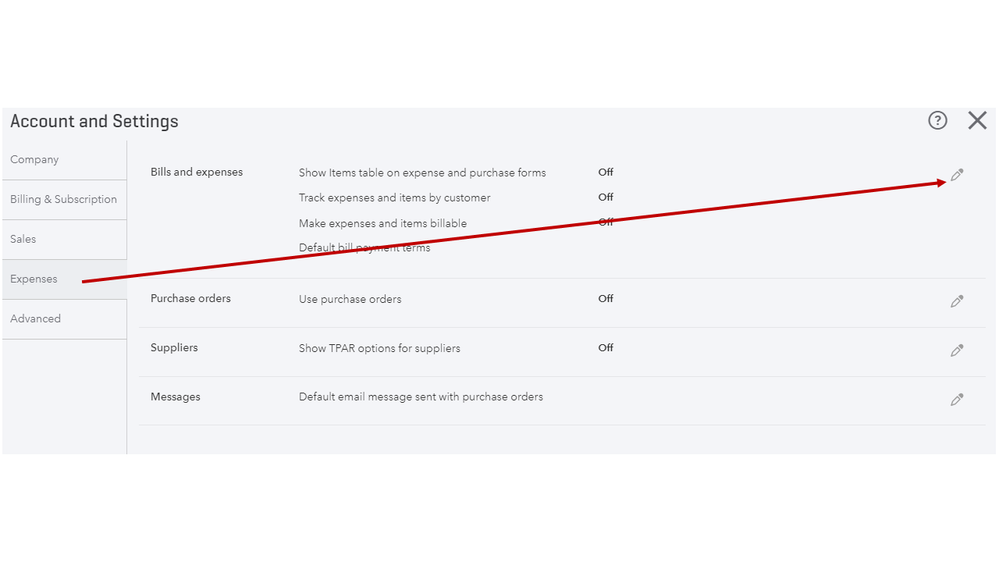The width and height of the screenshot is (999, 562).
Task: Select the Expenses tab
Action: (34, 279)
